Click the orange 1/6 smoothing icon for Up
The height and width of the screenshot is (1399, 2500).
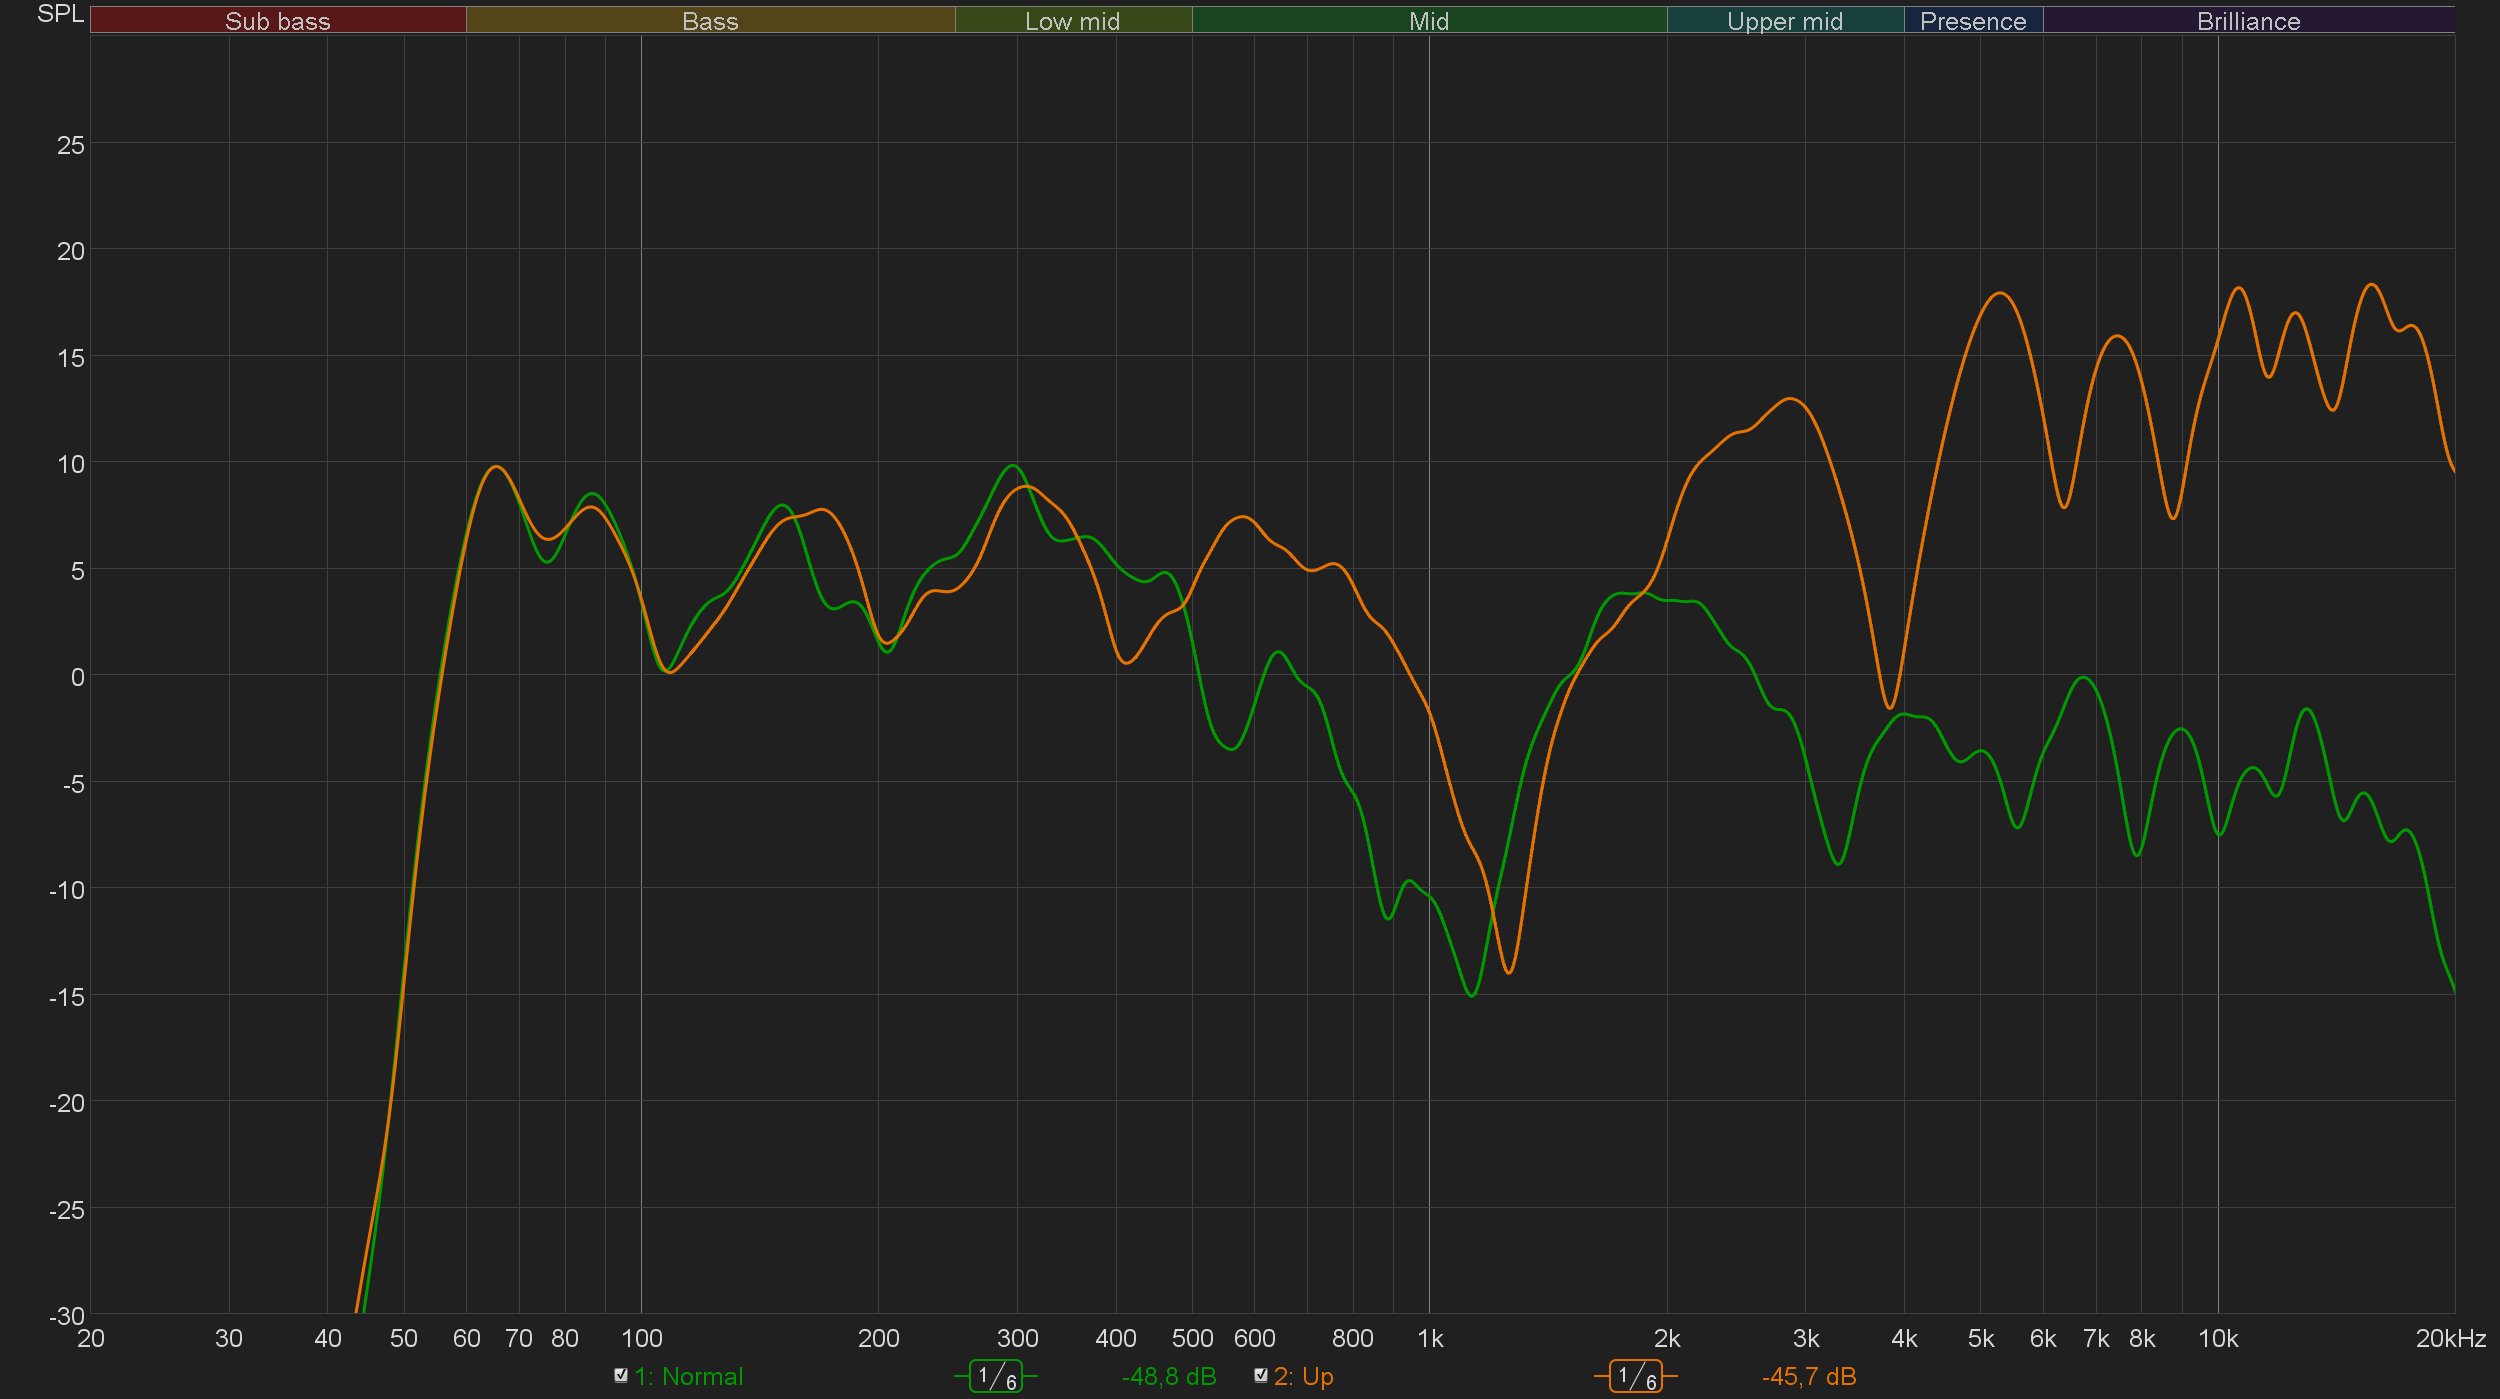[1635, 1377]
